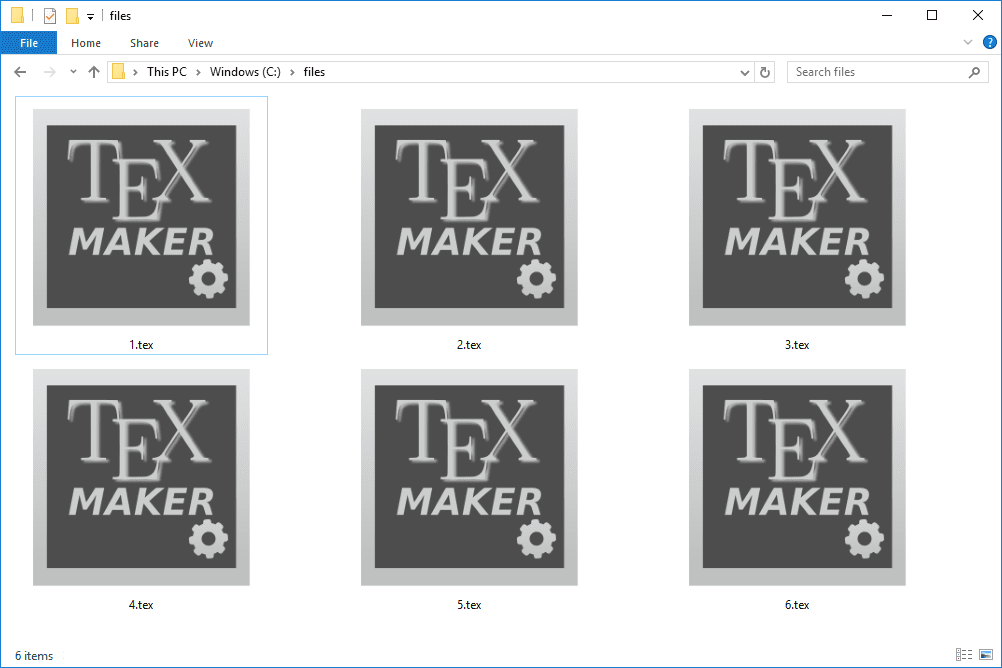Switch to Large icons view in status bar

pyautogui.click(x=983, y=655)
